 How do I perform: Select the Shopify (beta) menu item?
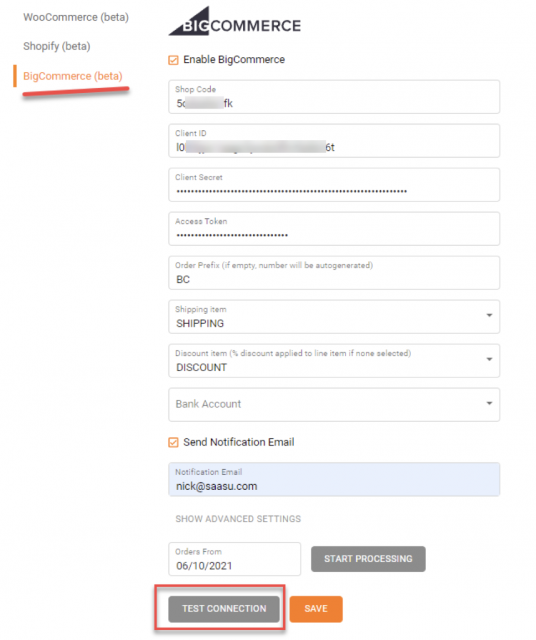point(57,46)
